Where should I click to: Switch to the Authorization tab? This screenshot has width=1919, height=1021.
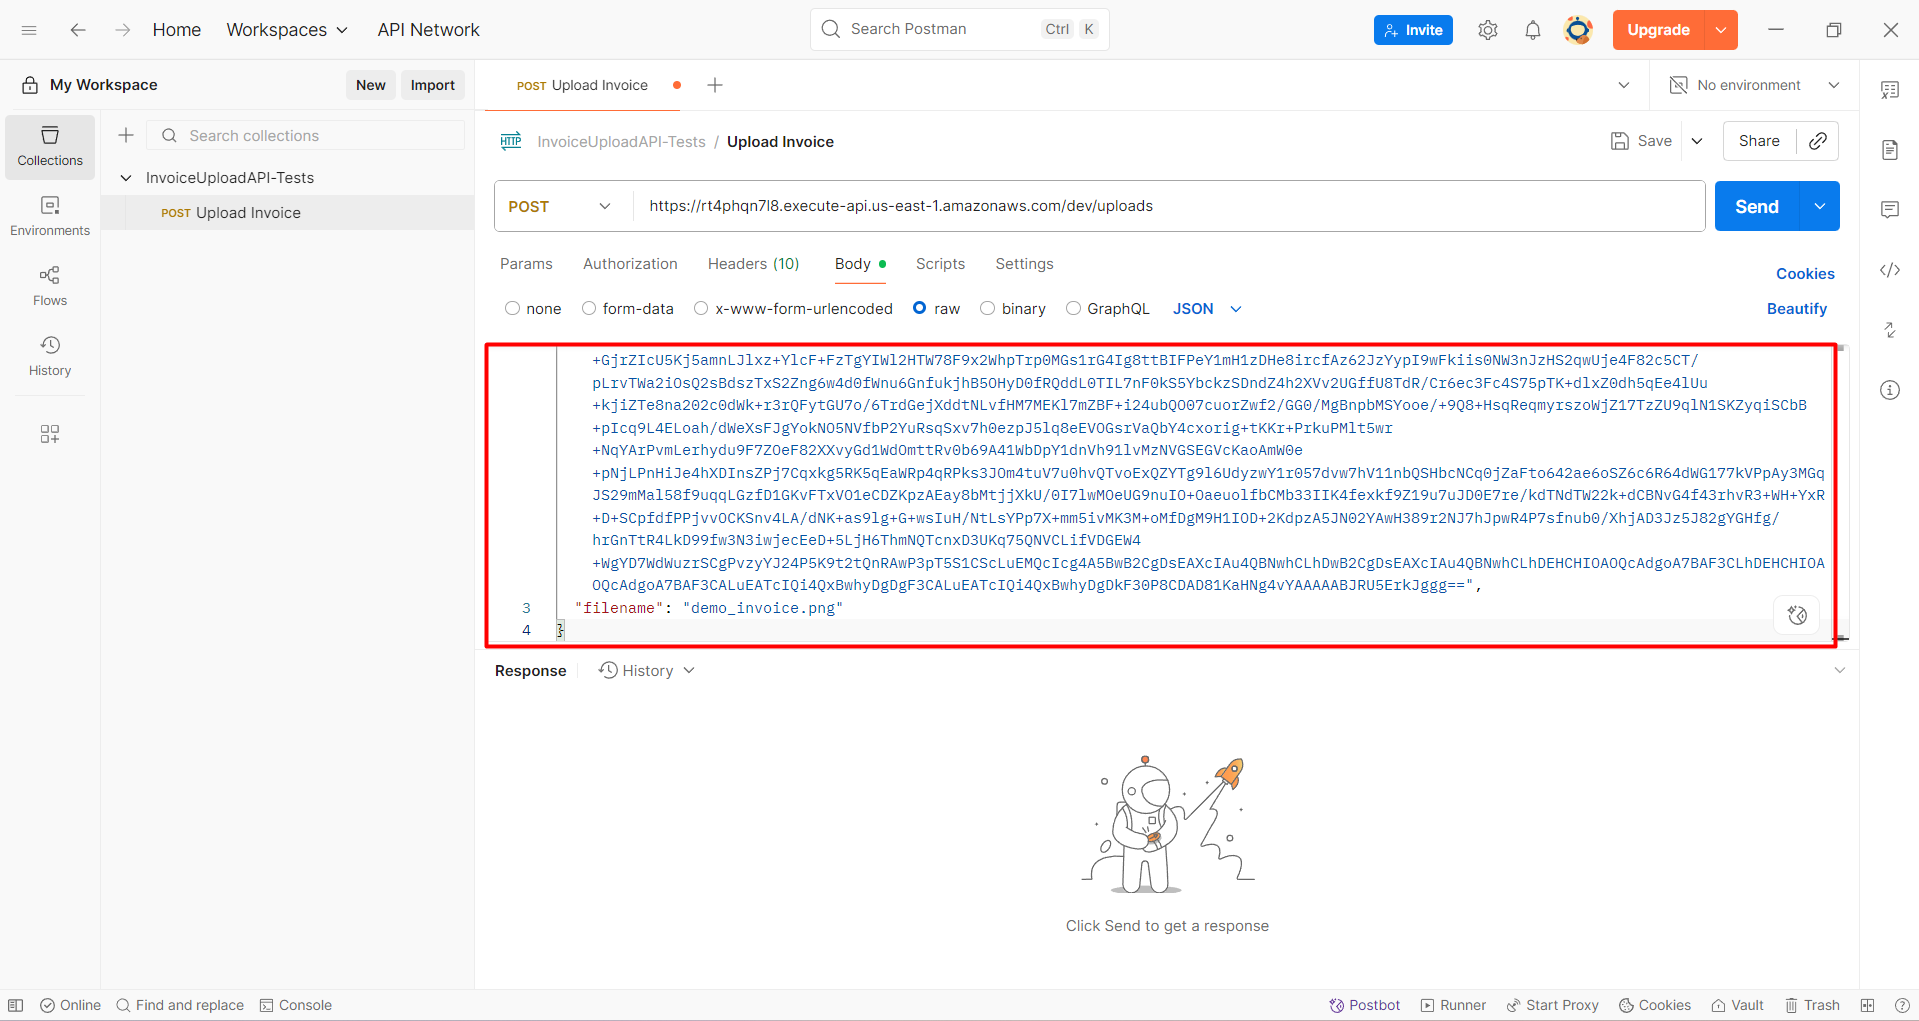[x=630, y=264]
